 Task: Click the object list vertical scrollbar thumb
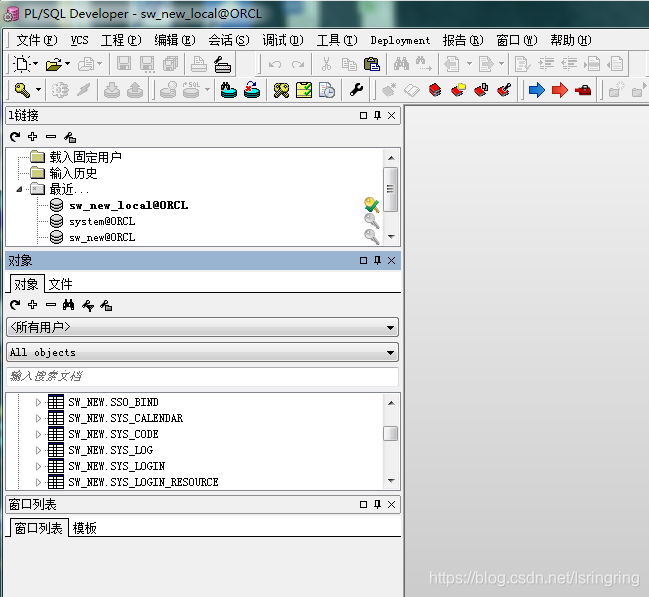(x=390, y=433)
